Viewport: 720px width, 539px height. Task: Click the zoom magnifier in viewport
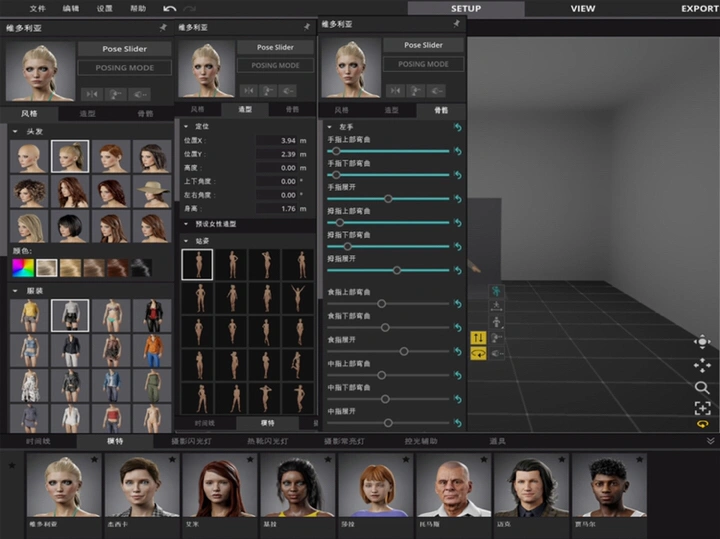pos(702,387)
